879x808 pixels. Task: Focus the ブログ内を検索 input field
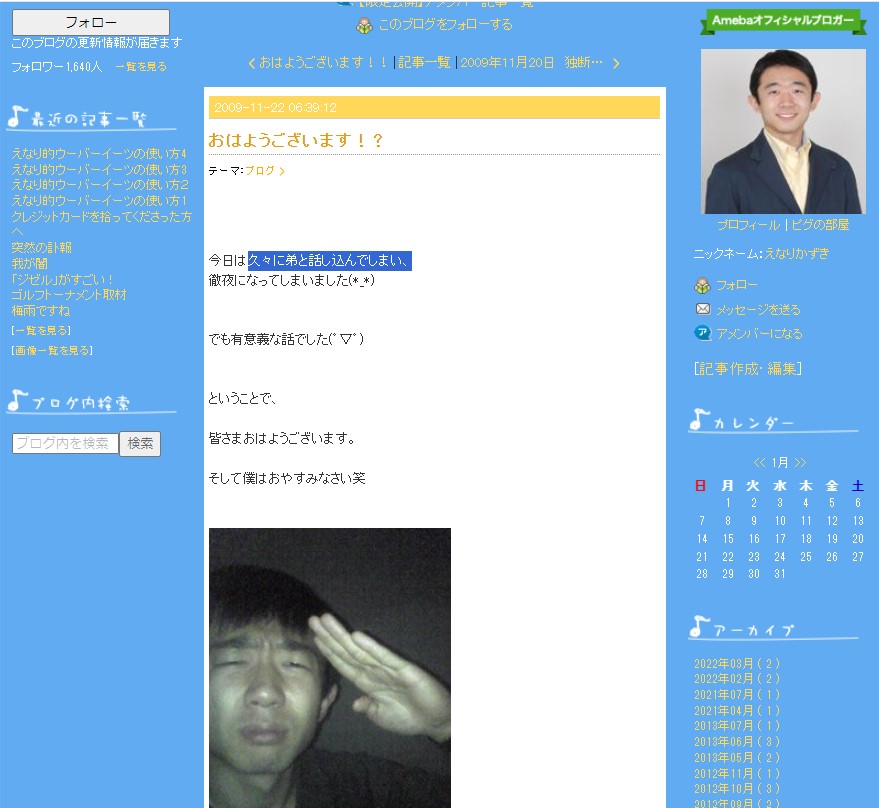tap(65, 443)
